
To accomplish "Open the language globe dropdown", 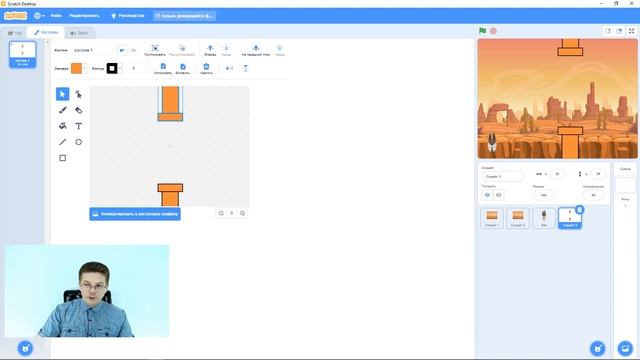I will click(39, 16).
